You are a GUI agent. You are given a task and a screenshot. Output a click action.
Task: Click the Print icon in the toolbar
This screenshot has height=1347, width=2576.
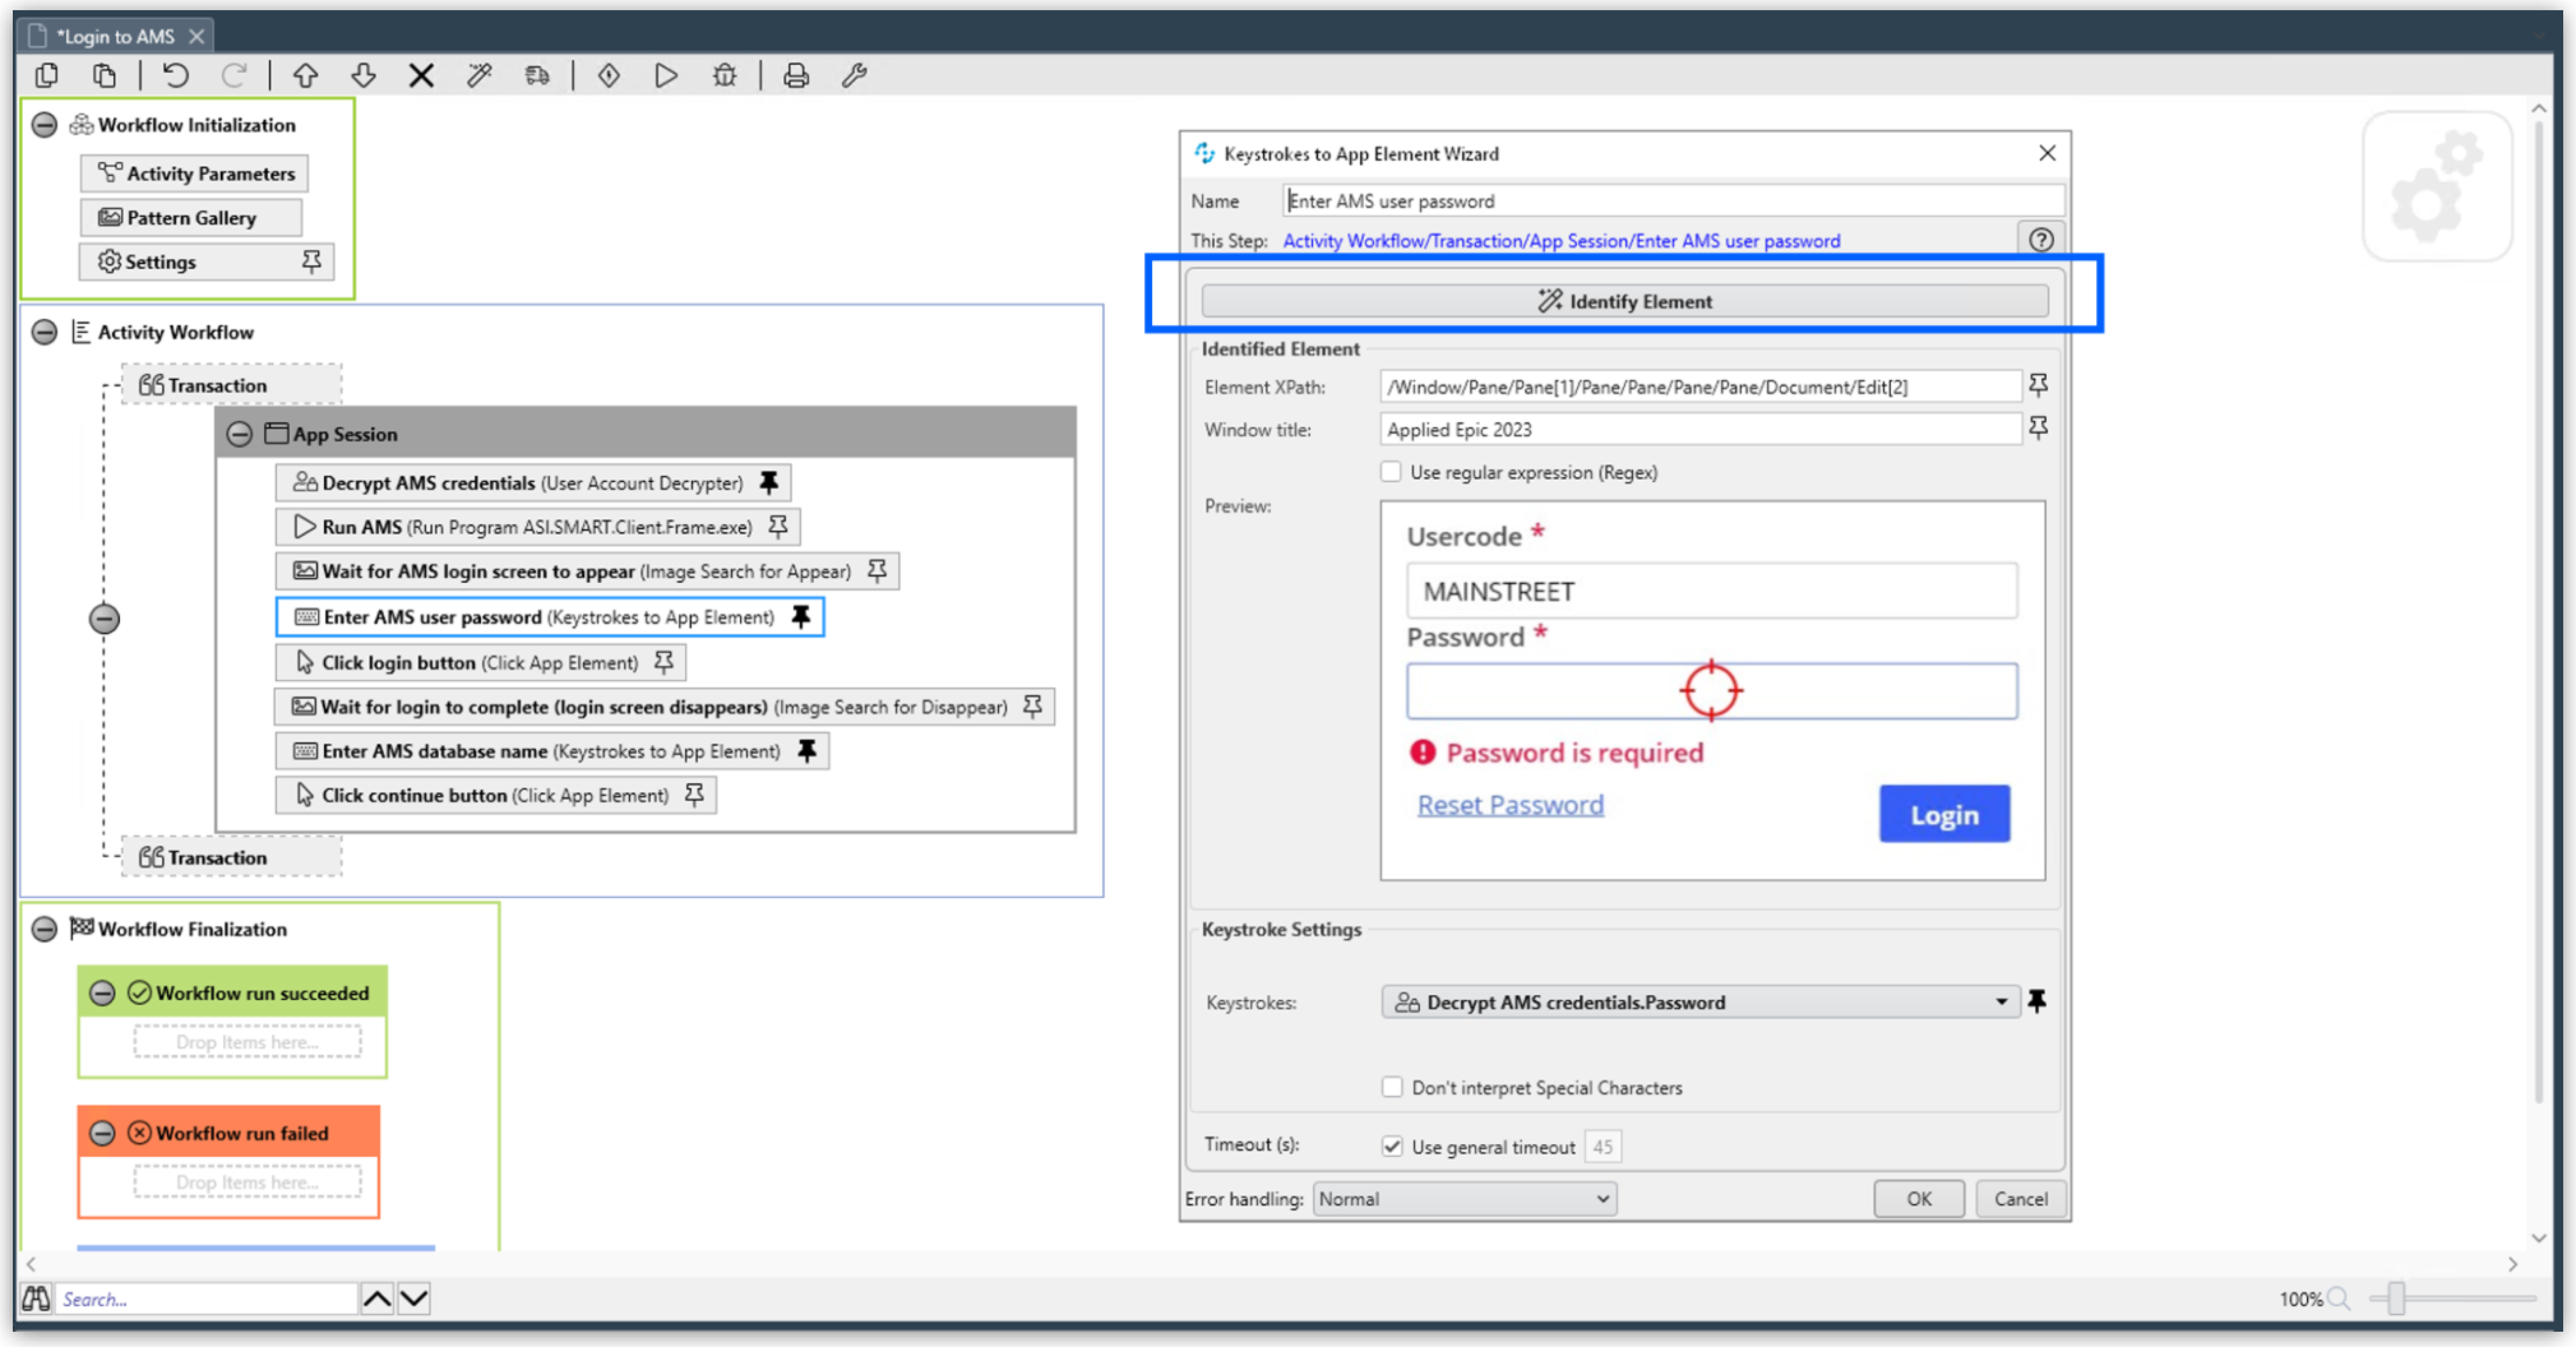point(795,75)
